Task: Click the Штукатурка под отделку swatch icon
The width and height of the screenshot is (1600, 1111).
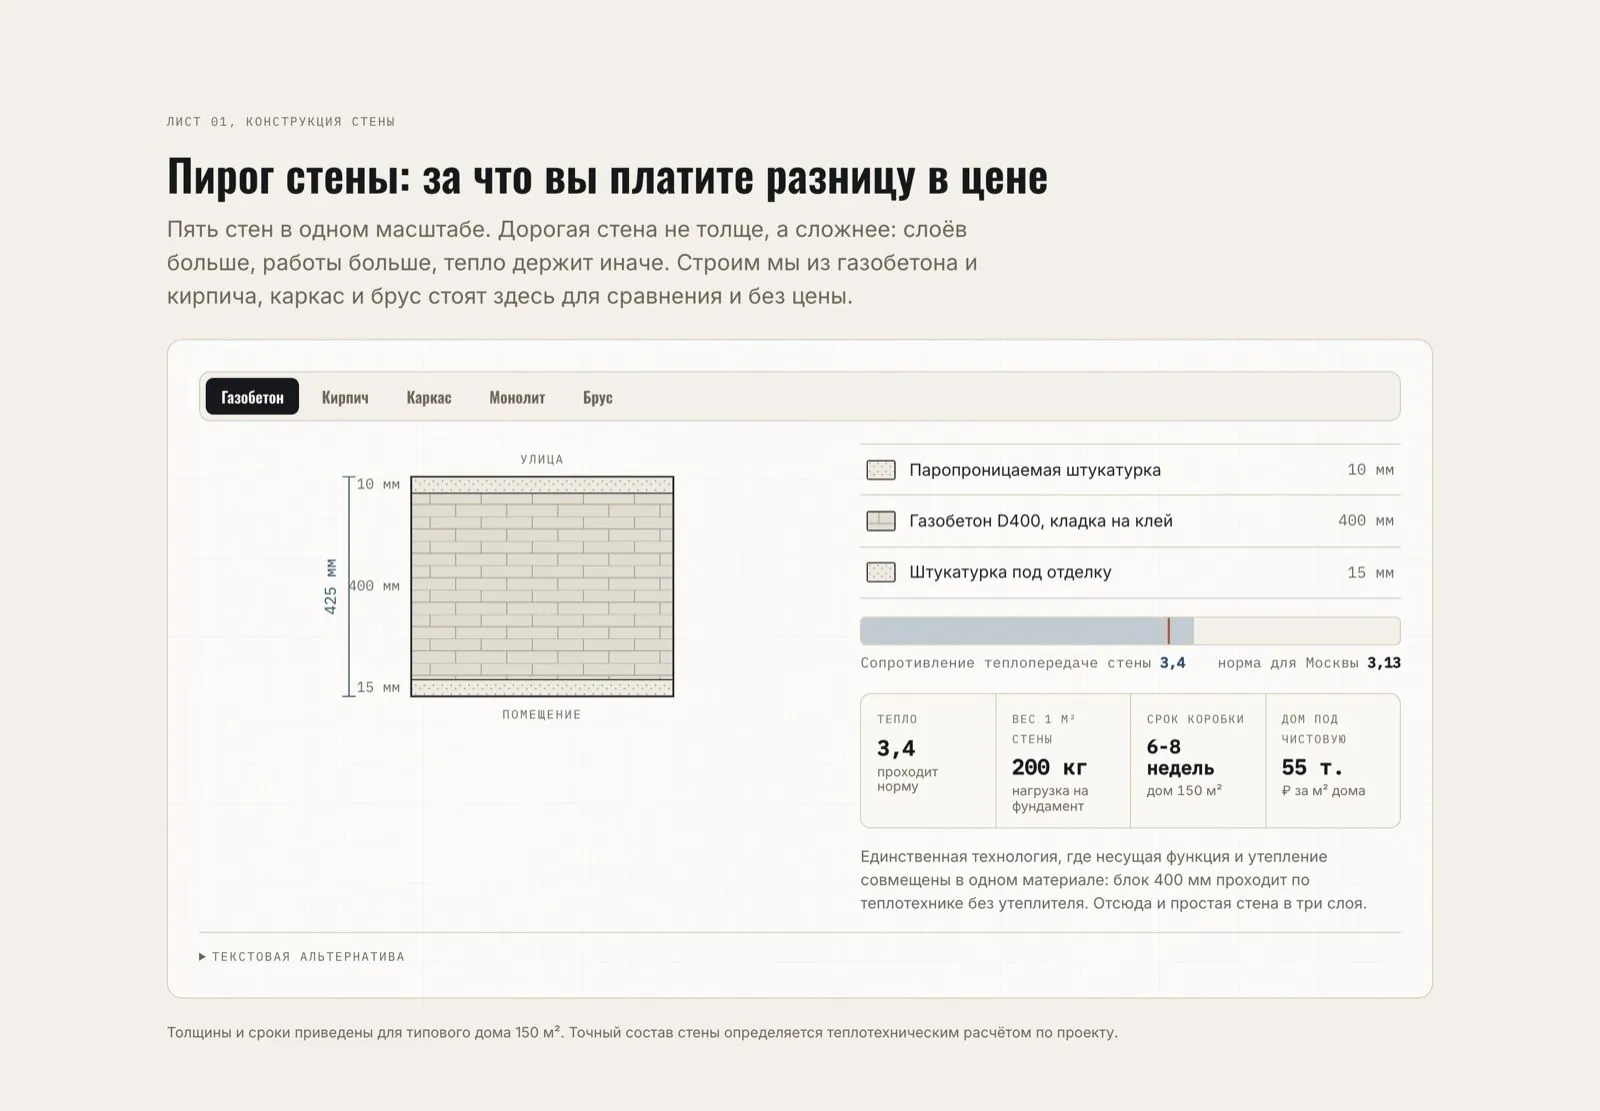Action: (881, 573)
